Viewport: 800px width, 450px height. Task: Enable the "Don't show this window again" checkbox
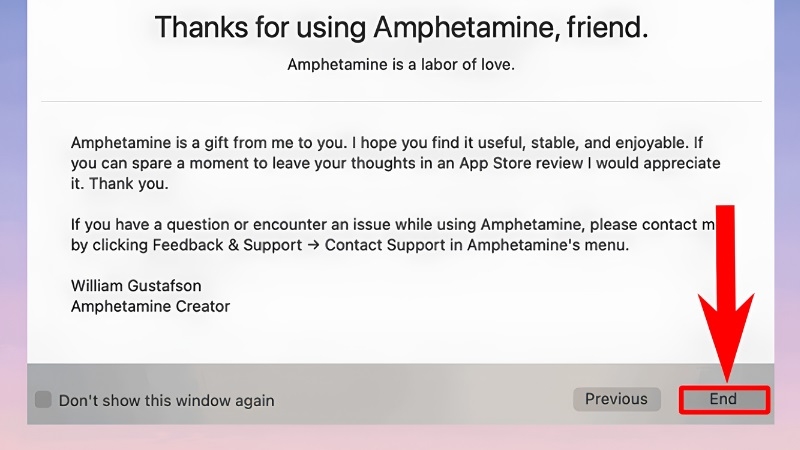click(x=43, y=400)
